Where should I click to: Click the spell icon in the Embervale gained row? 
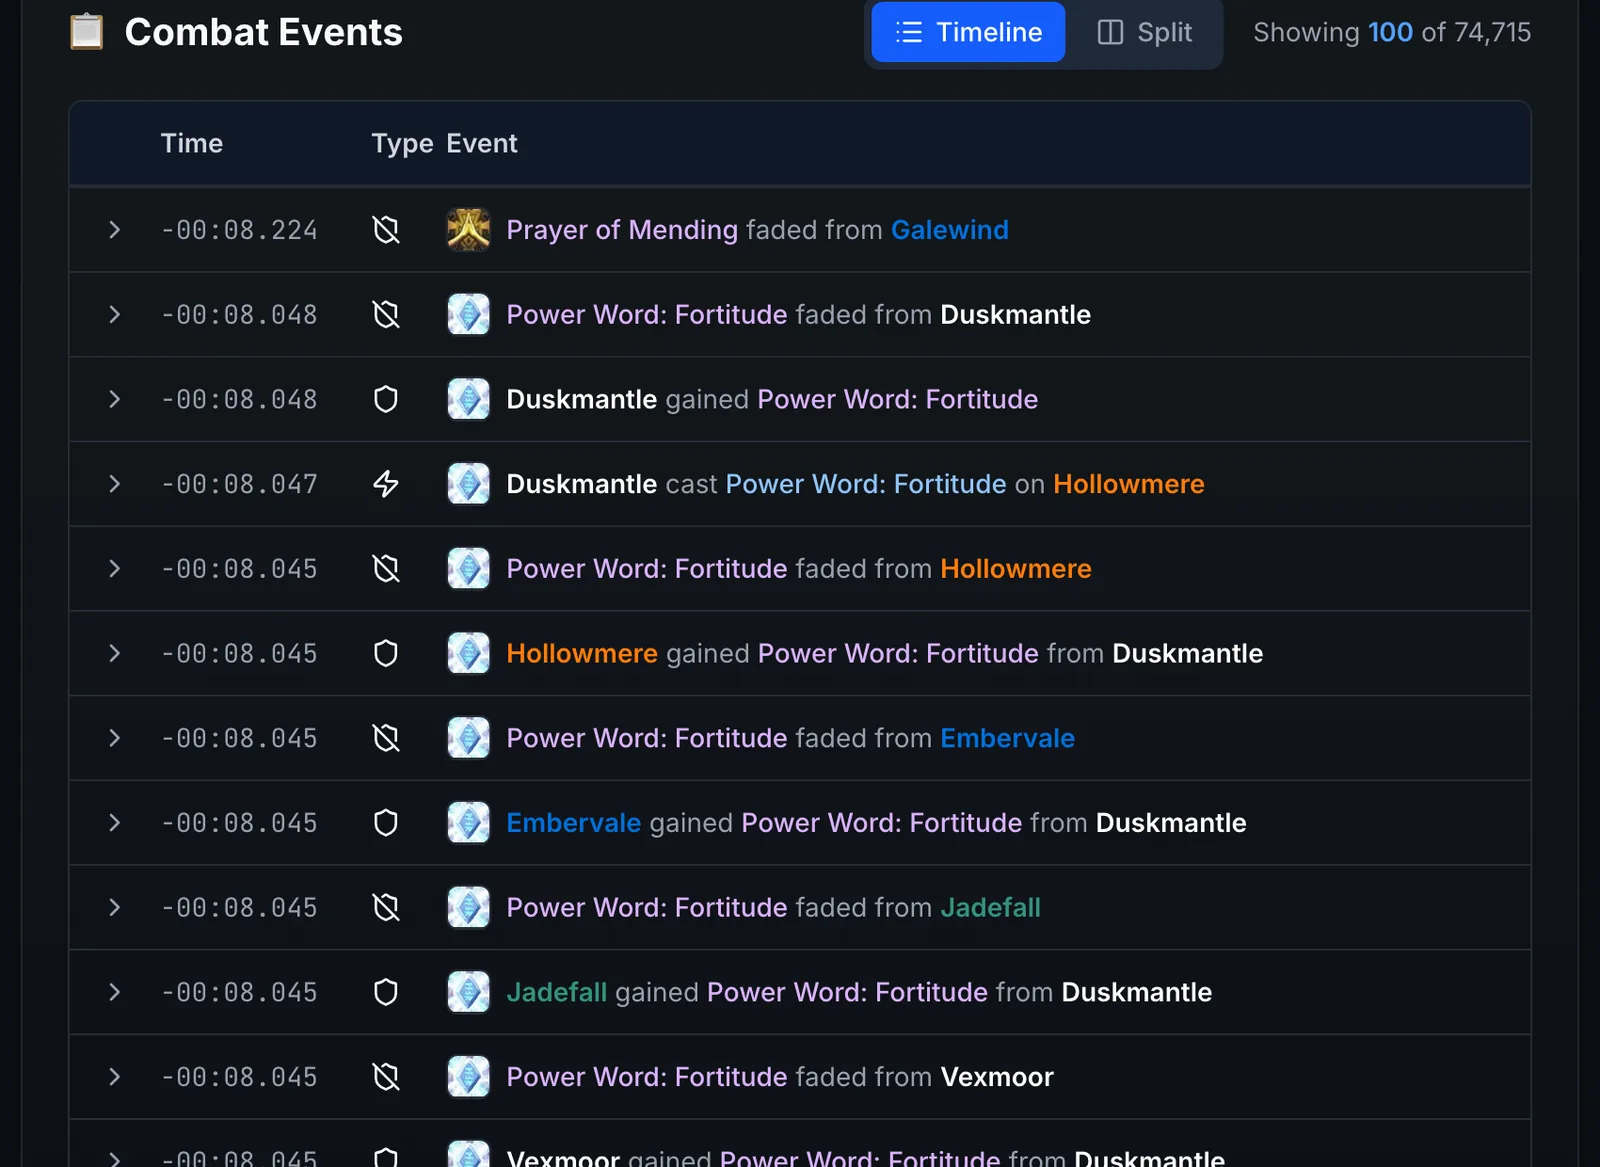(468, 823)
